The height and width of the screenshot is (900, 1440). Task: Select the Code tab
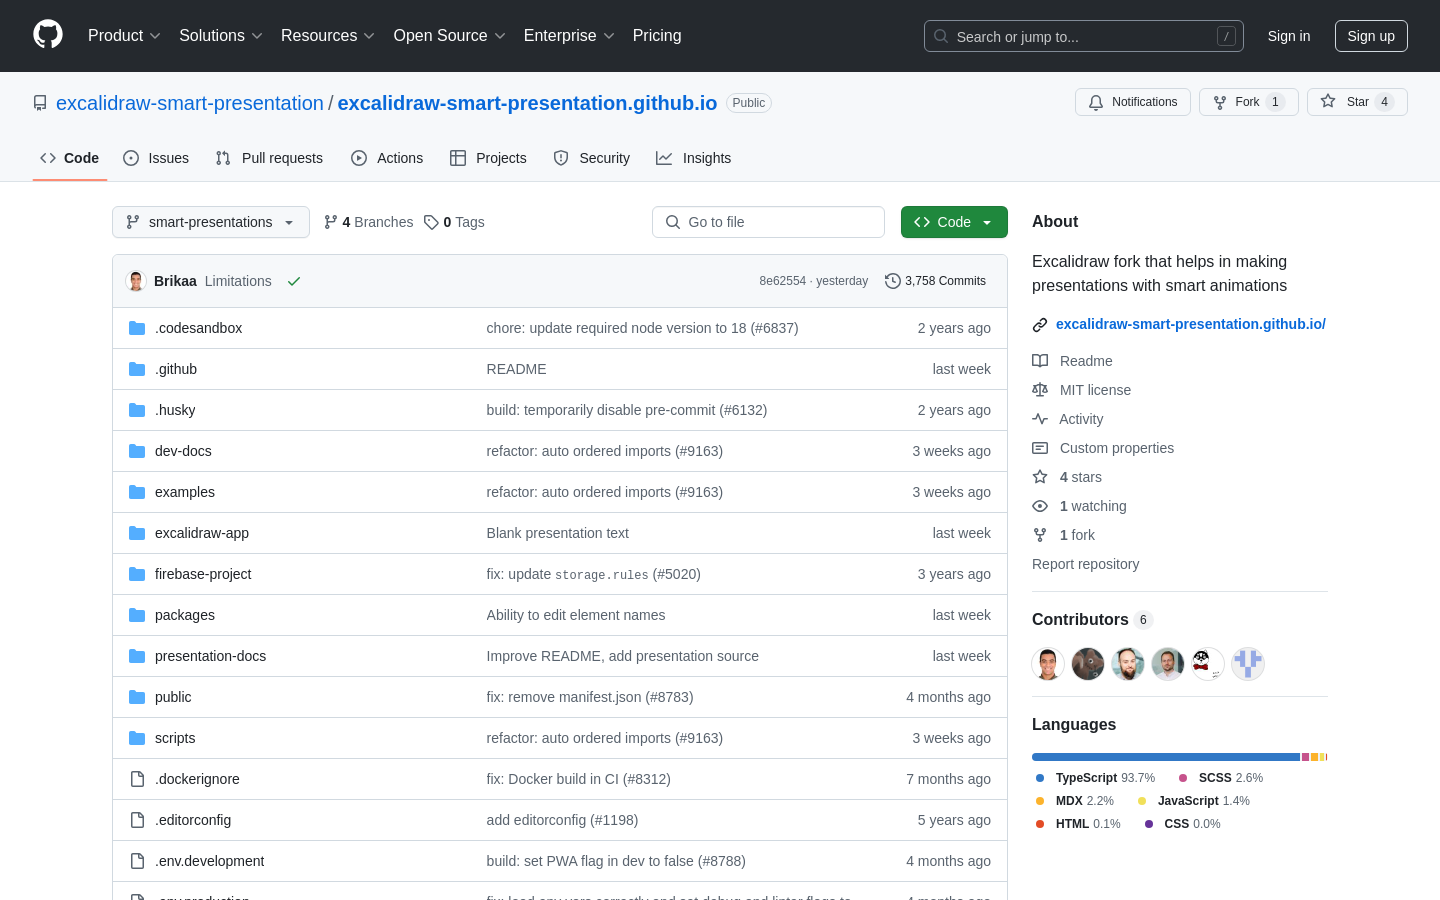[70, 158]
